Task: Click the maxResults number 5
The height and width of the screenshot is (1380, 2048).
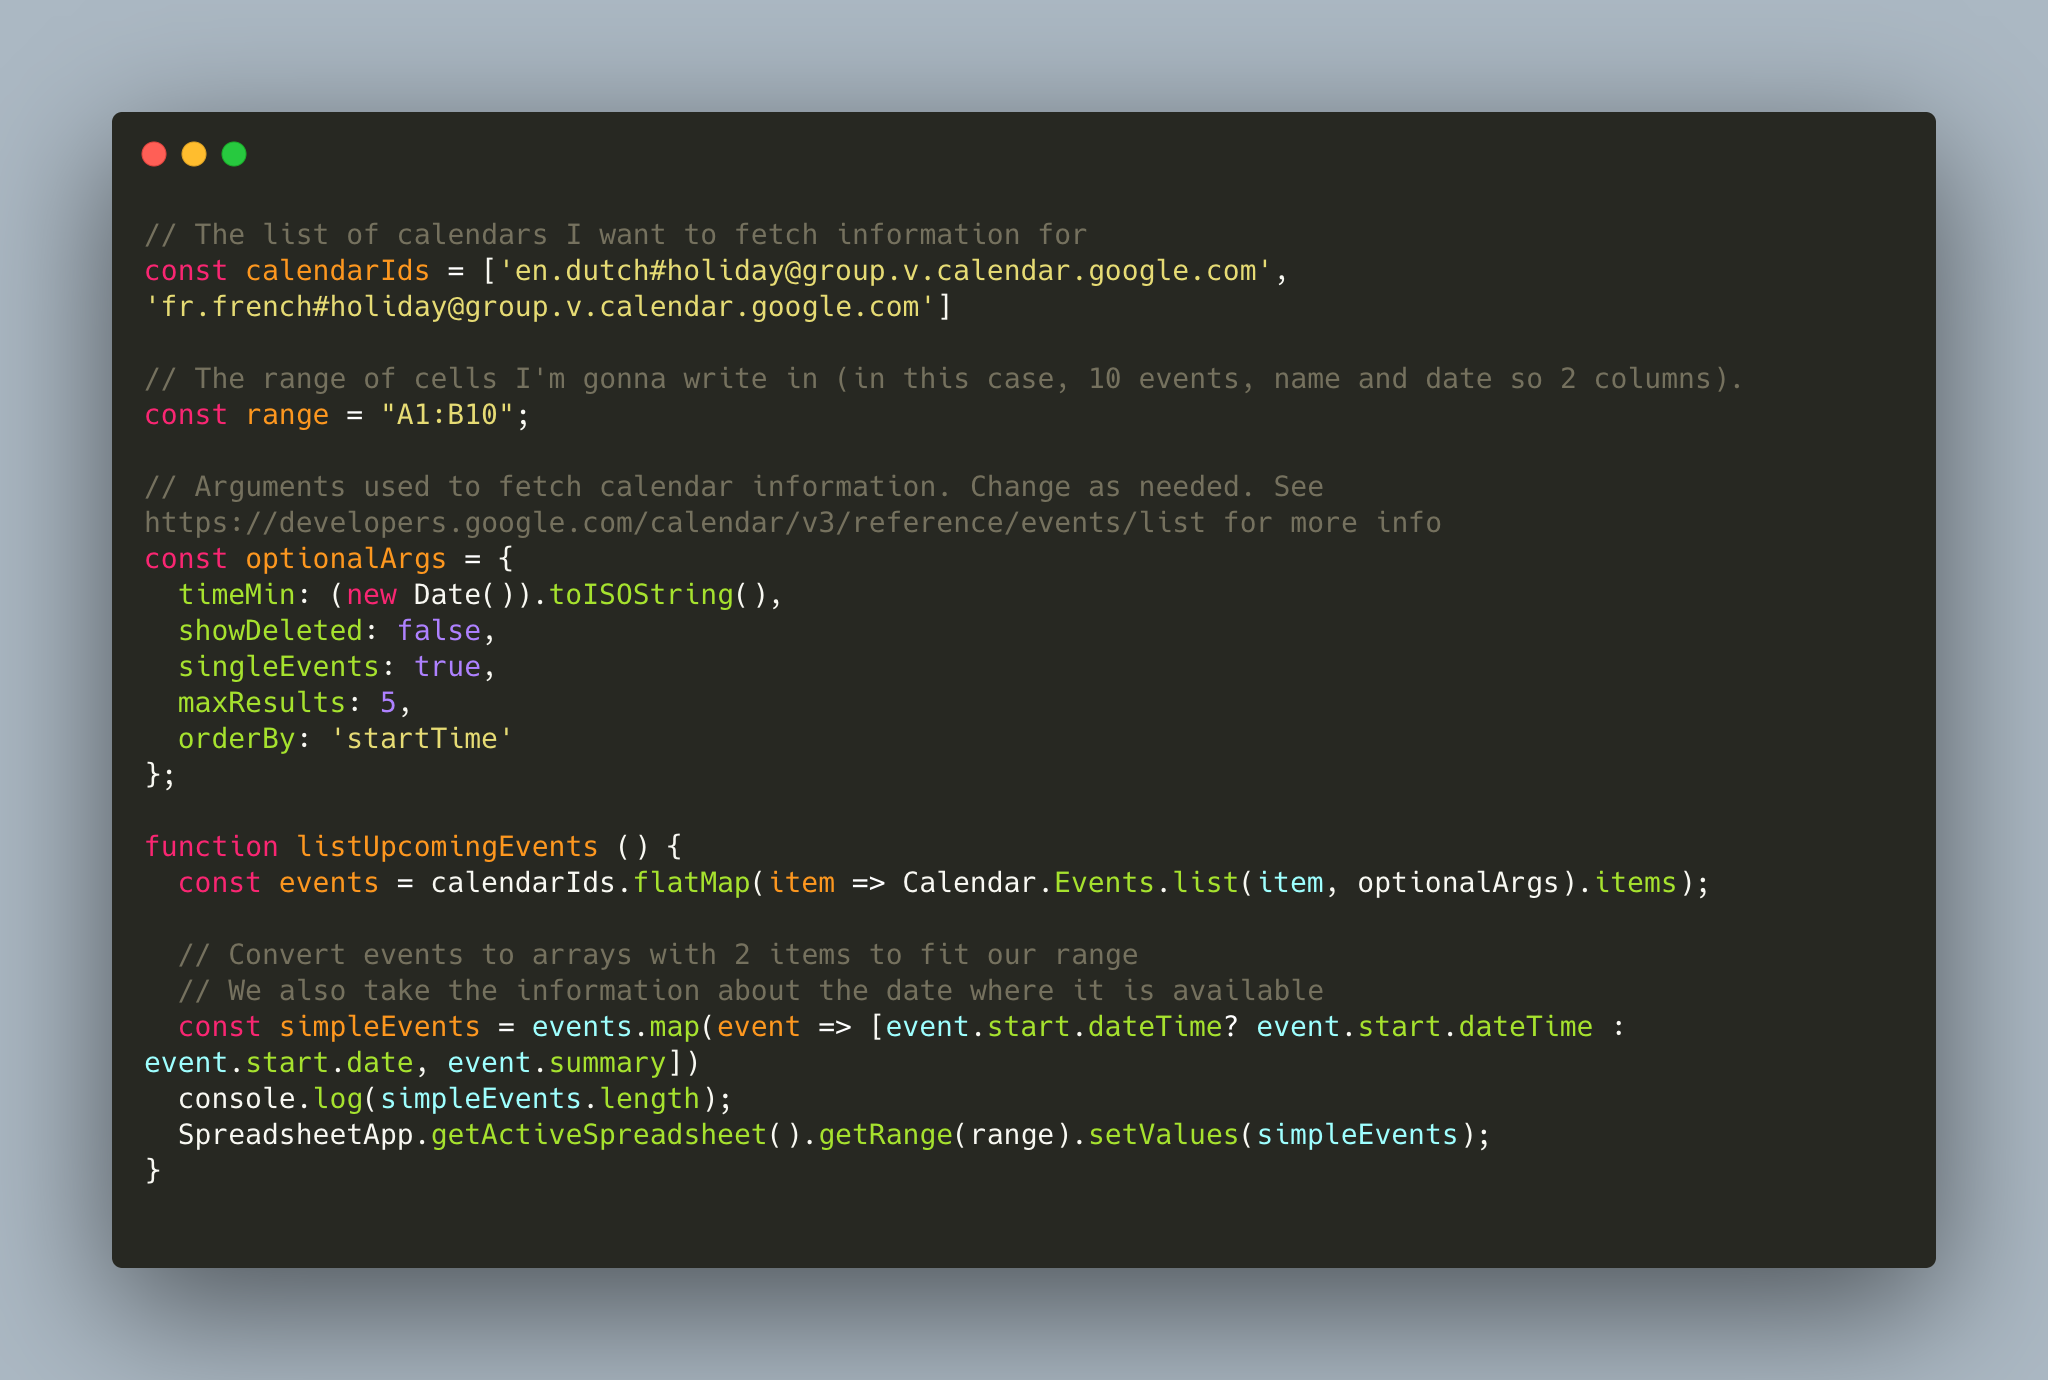Action: pos(388,703)
